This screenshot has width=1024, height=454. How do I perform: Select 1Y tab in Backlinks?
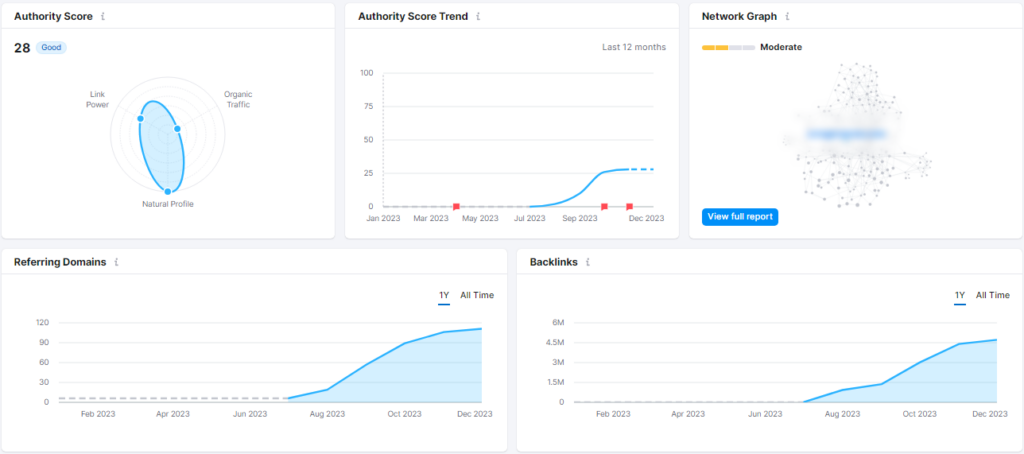point(960,295)
